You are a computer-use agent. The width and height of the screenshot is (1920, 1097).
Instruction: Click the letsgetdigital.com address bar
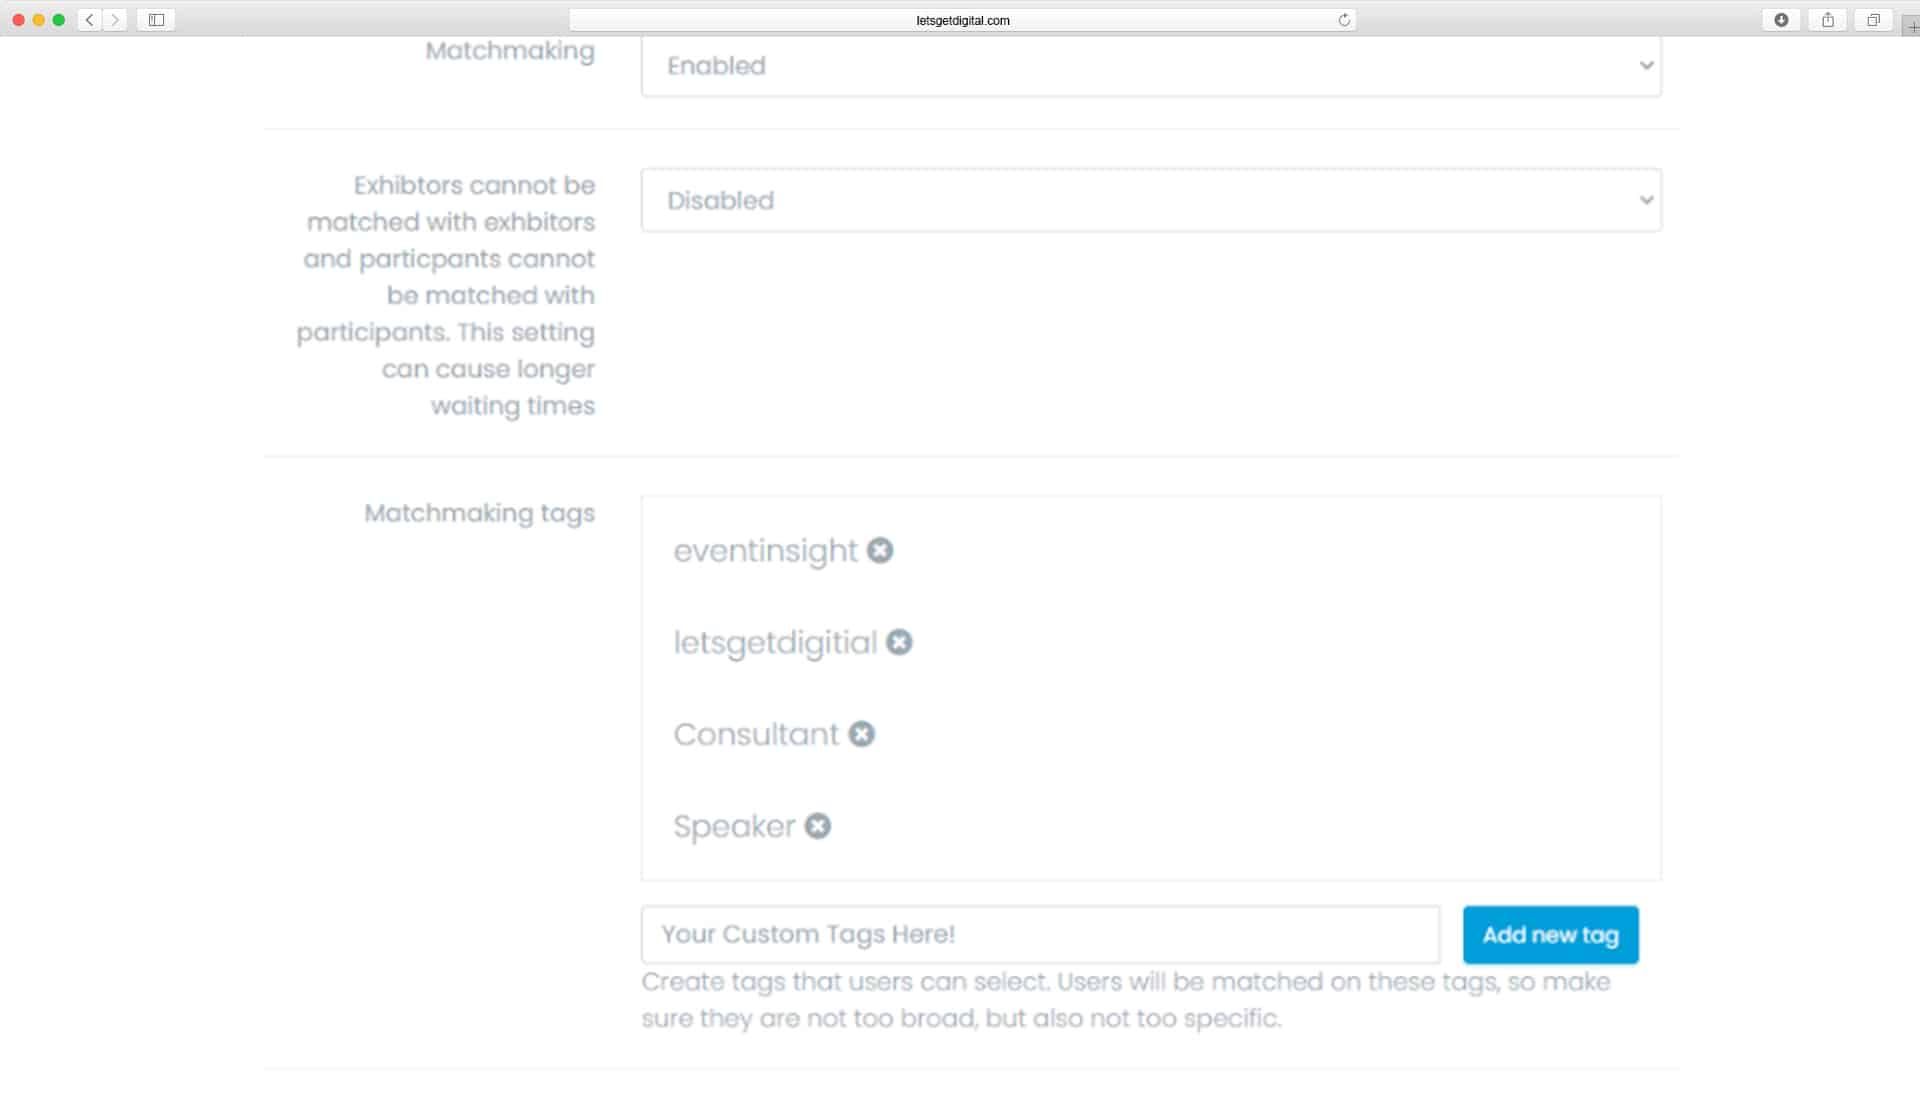point(962,20)
